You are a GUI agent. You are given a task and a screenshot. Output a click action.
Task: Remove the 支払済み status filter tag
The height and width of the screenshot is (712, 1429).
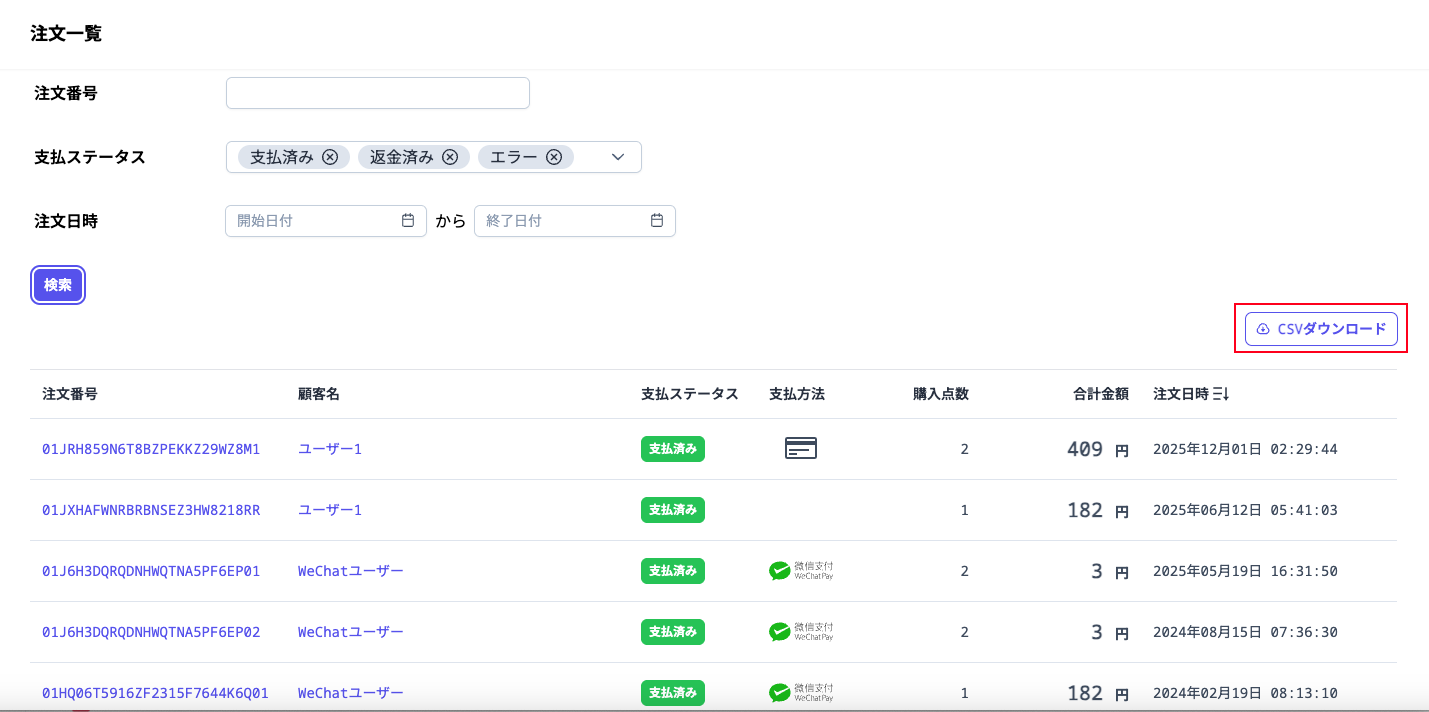[x=330, y=157]
